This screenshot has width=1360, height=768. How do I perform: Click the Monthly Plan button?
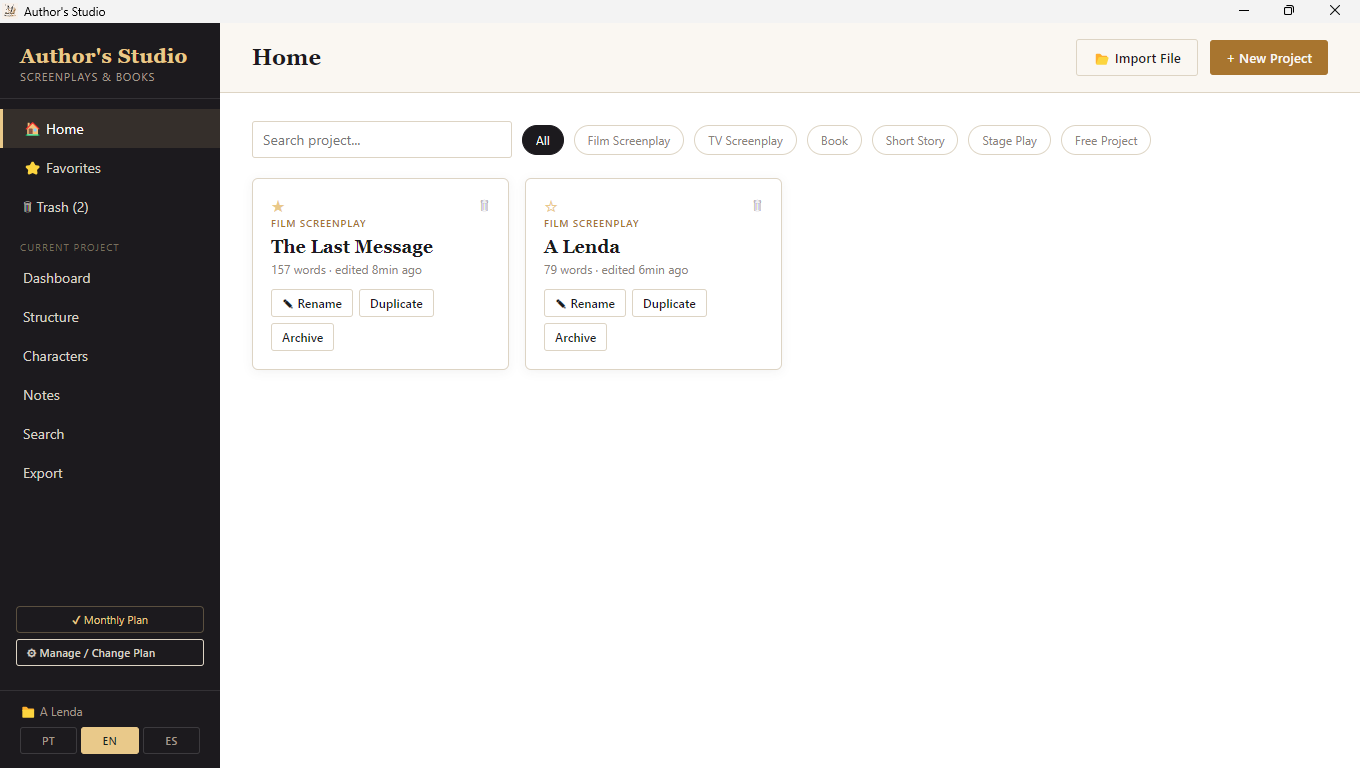coord(110,620)
